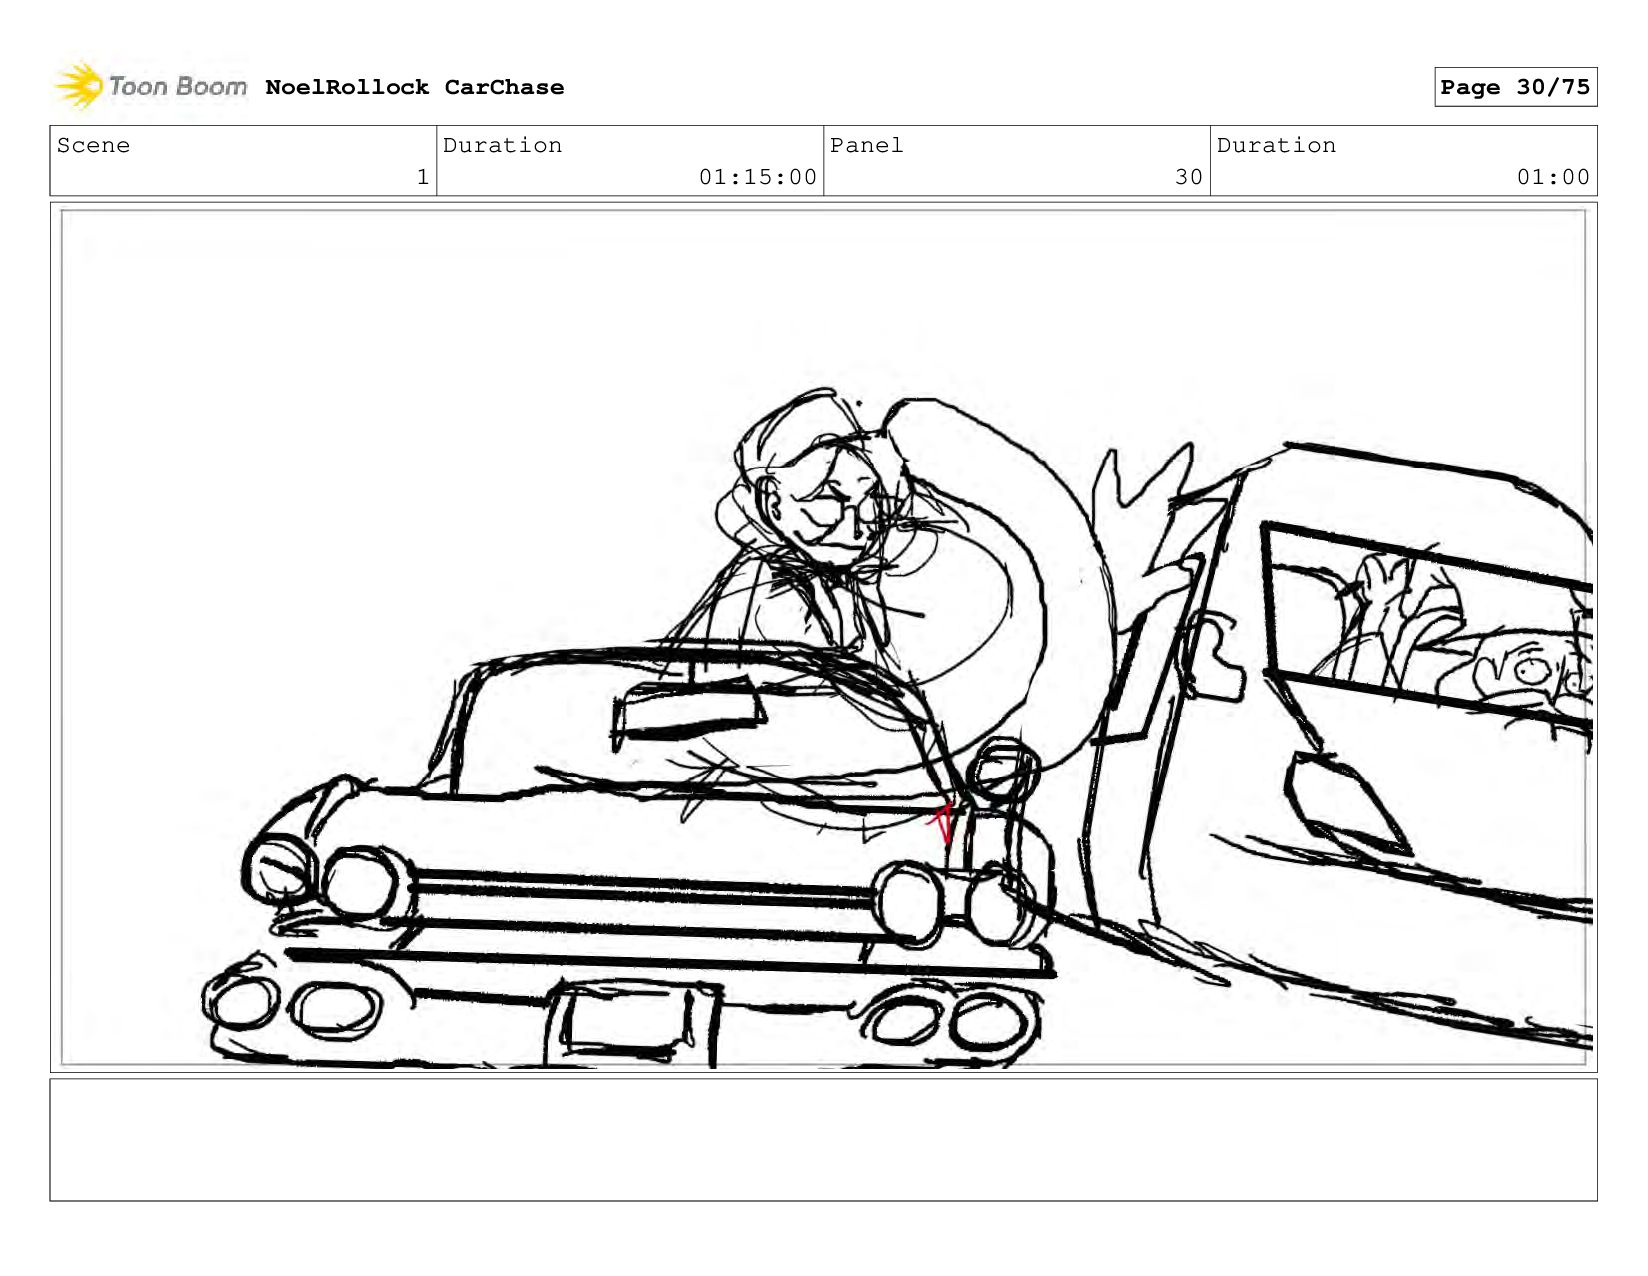This screenshot has height=1276, width=1648.
Task: Click the storyboard car chase sketch panel
Action: point(823,637)
